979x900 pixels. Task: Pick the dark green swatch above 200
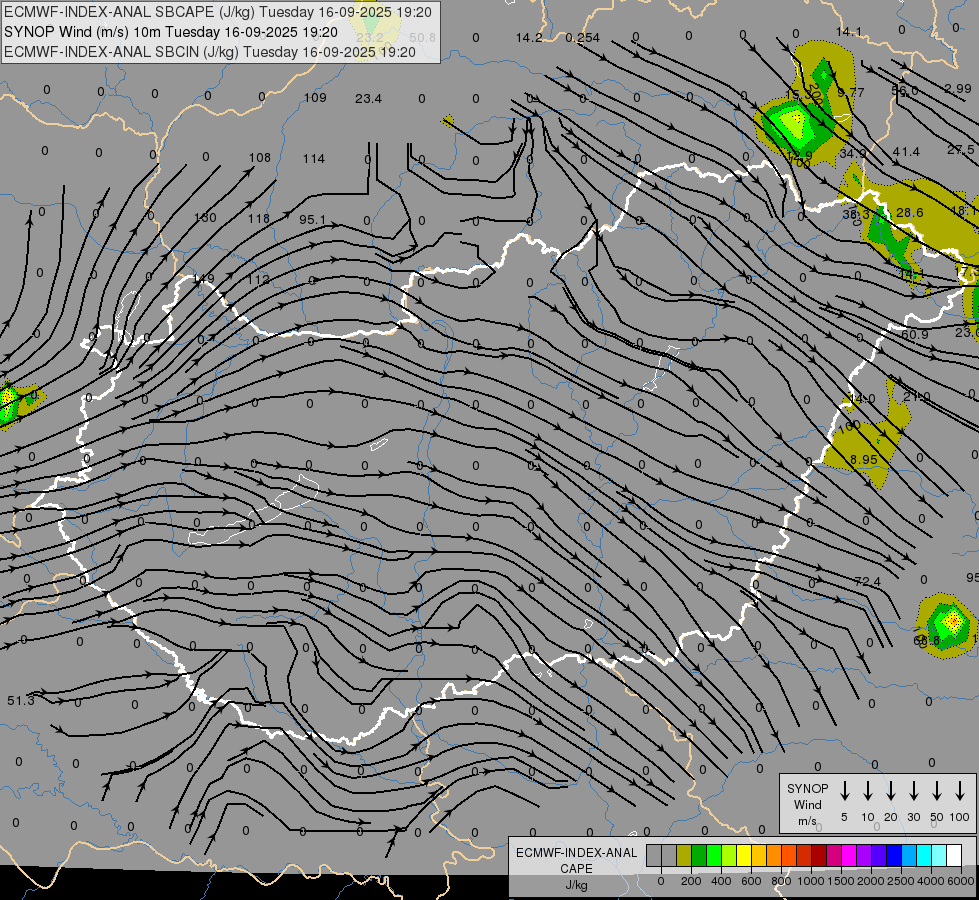point(699,856)
